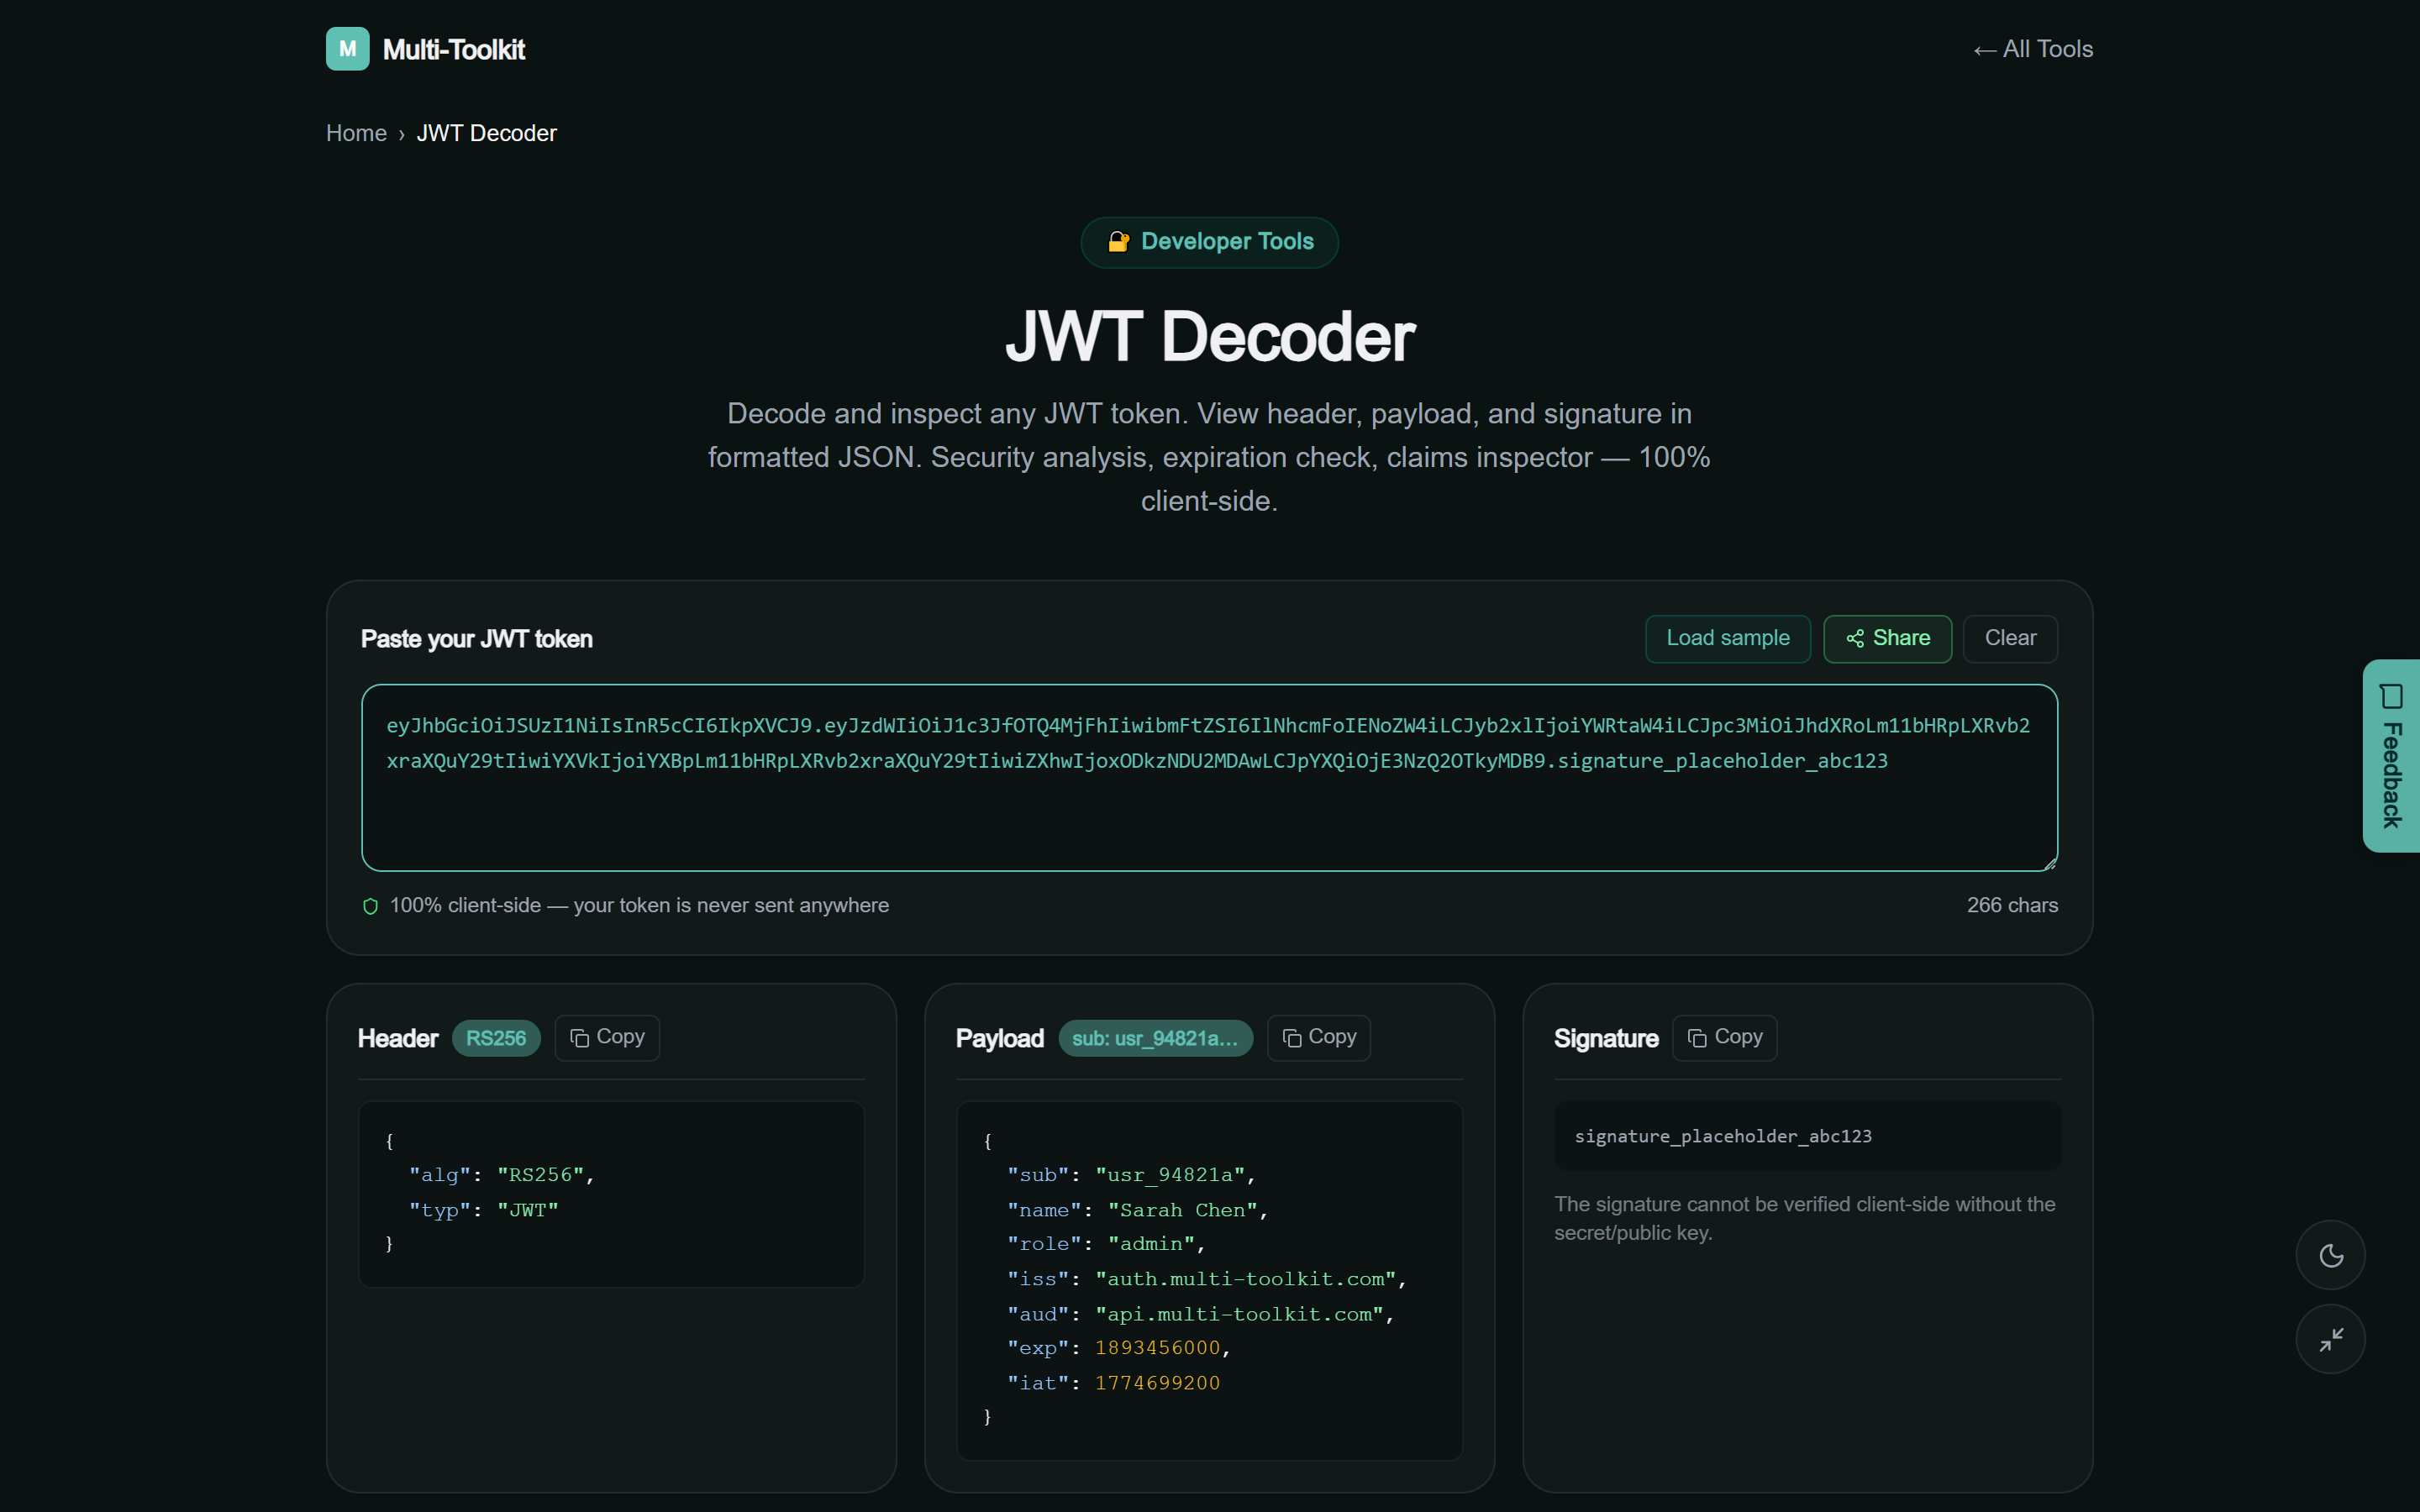Click the shield icon beside client-side note

coord(370,906)
